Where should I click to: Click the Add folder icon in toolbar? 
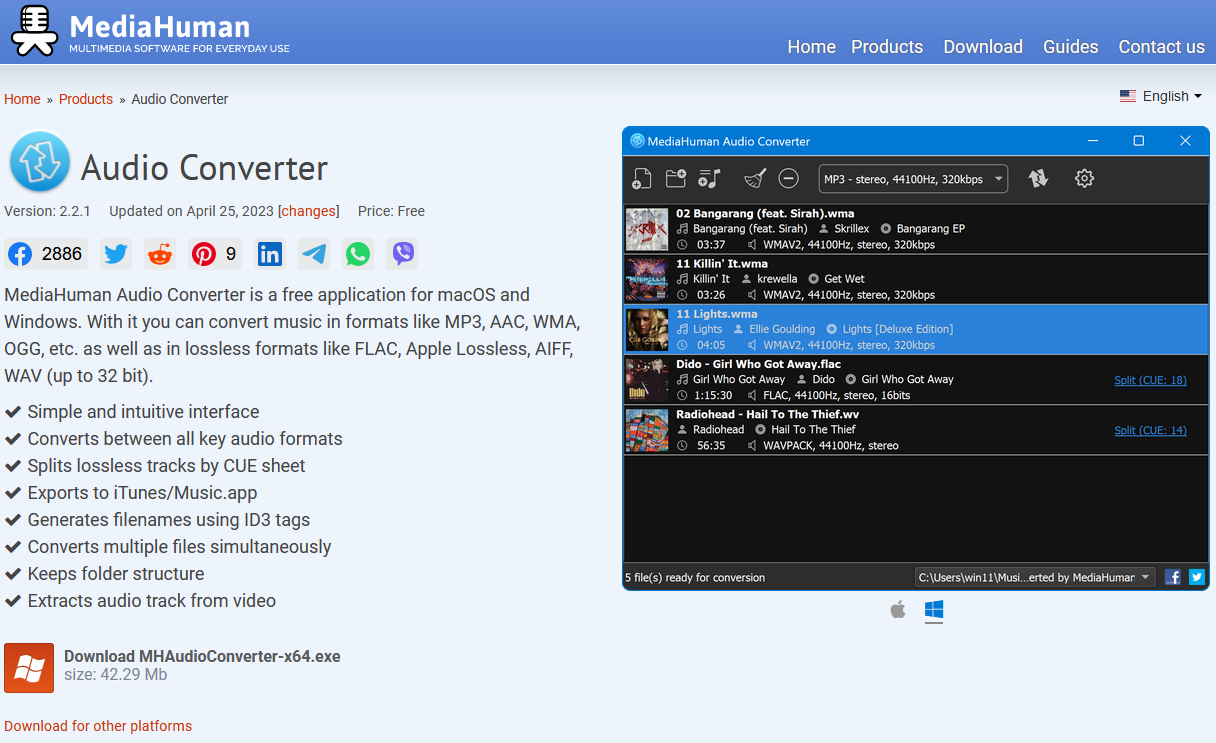pyautogui.click(x=676, y=179)
